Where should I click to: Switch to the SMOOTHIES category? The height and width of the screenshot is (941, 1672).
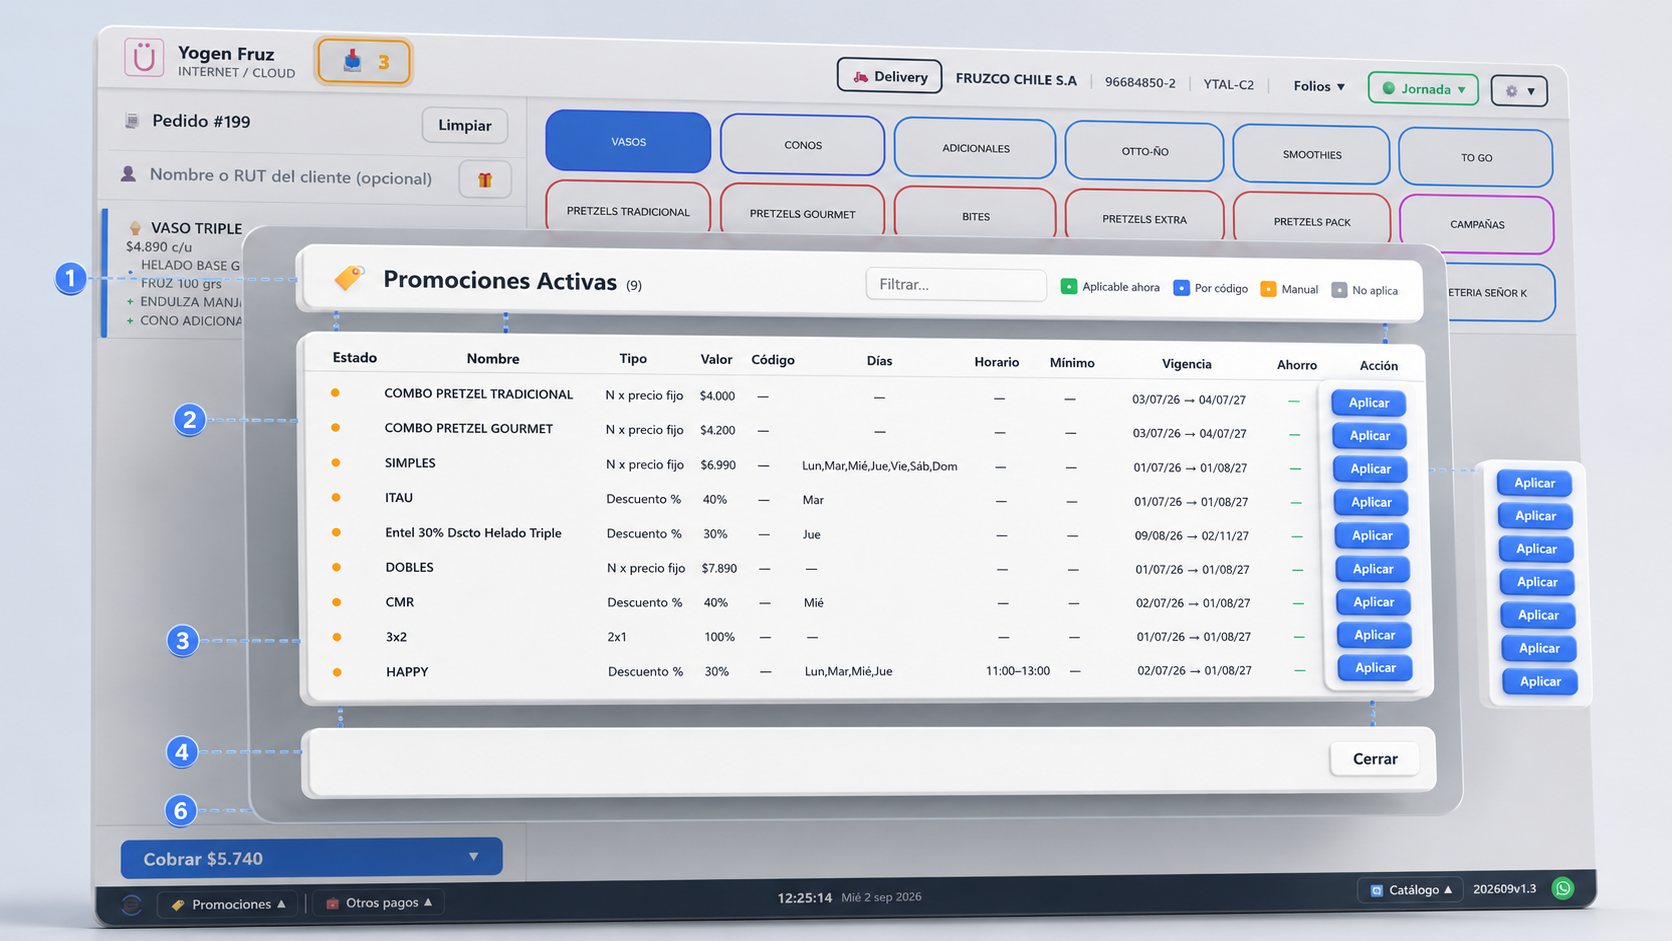[x=1311, y=155]
